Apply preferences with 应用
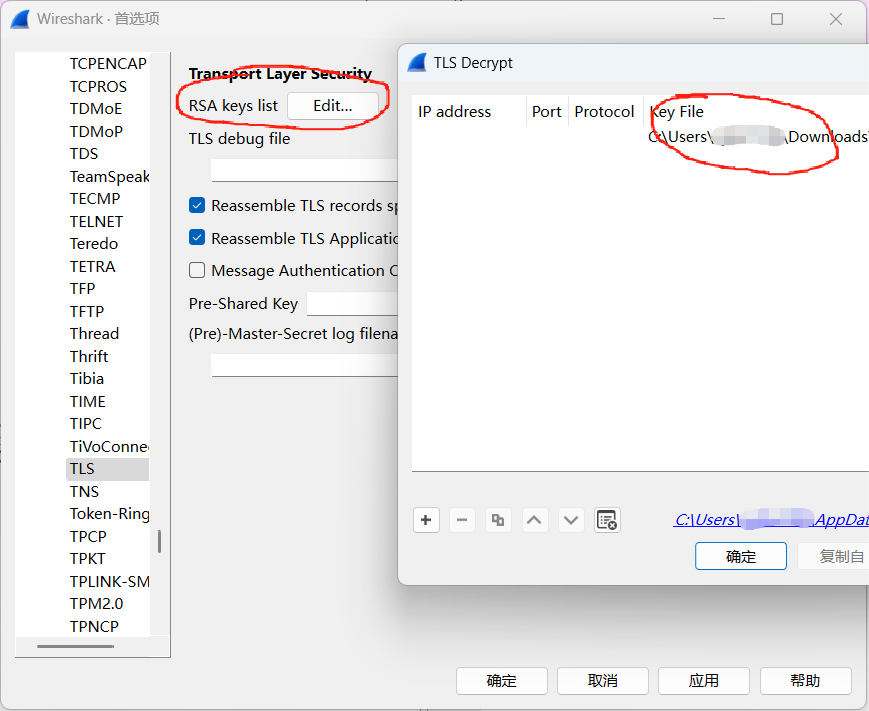The image size is (869, 711). click(704, 681)
